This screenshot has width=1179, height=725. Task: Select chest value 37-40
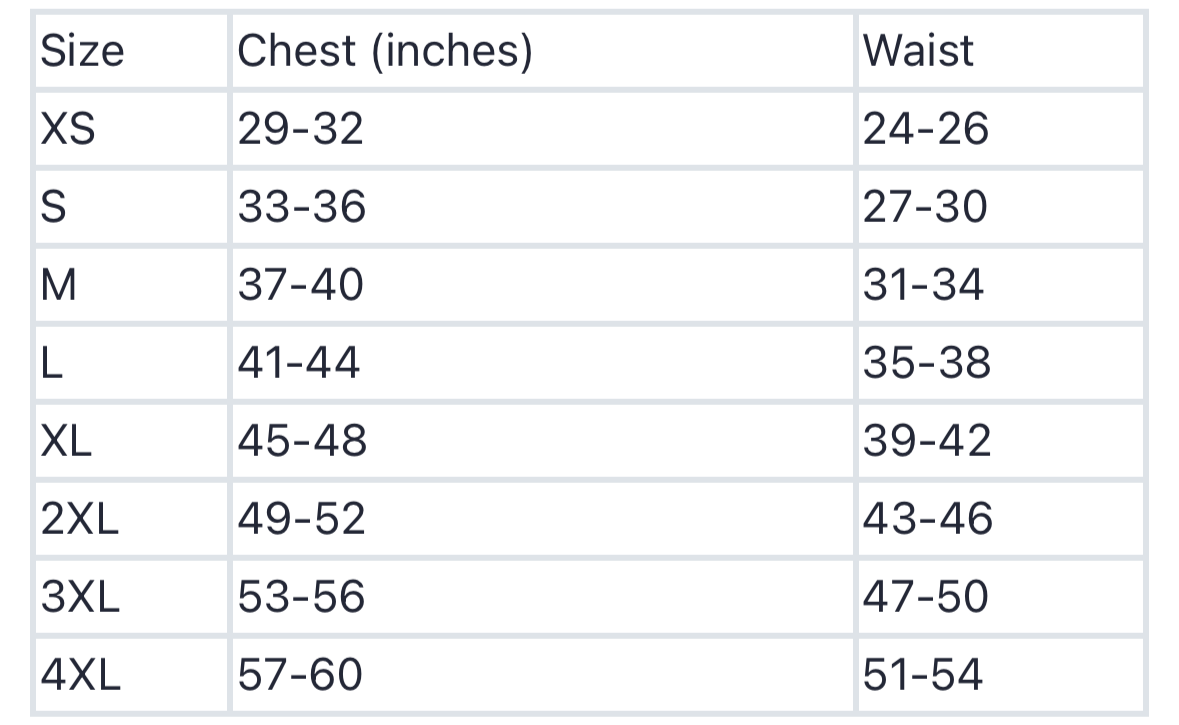point(301,285)
